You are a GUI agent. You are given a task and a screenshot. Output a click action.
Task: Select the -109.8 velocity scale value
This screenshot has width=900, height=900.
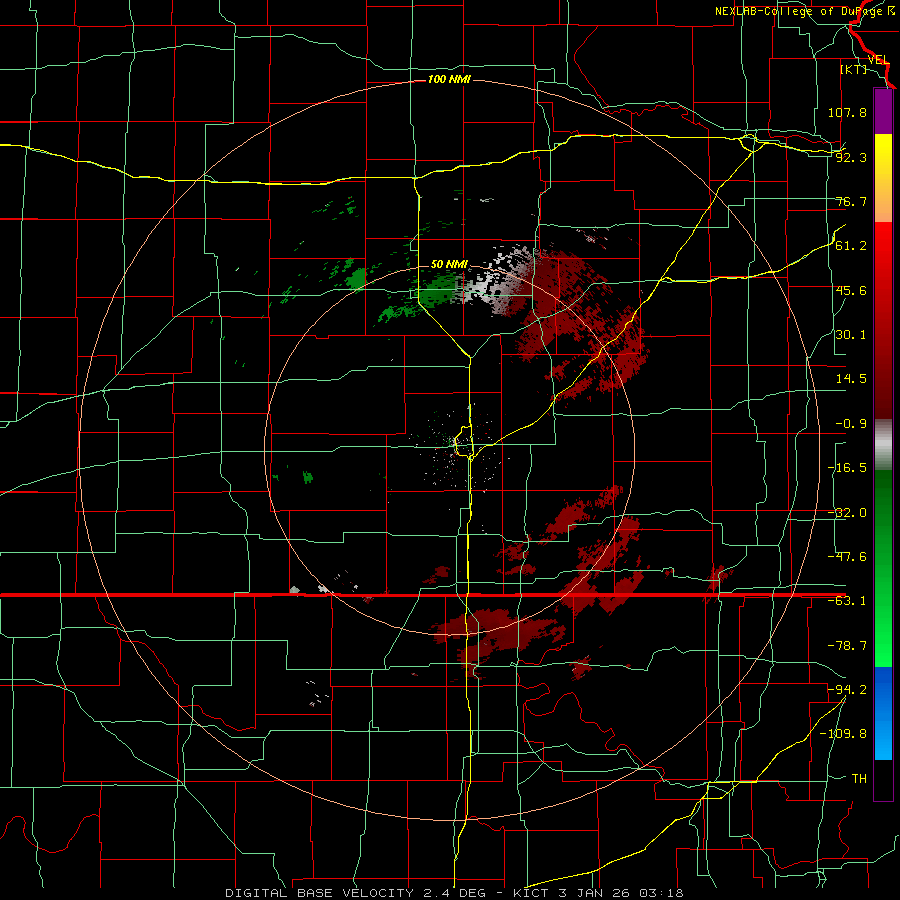843,734
